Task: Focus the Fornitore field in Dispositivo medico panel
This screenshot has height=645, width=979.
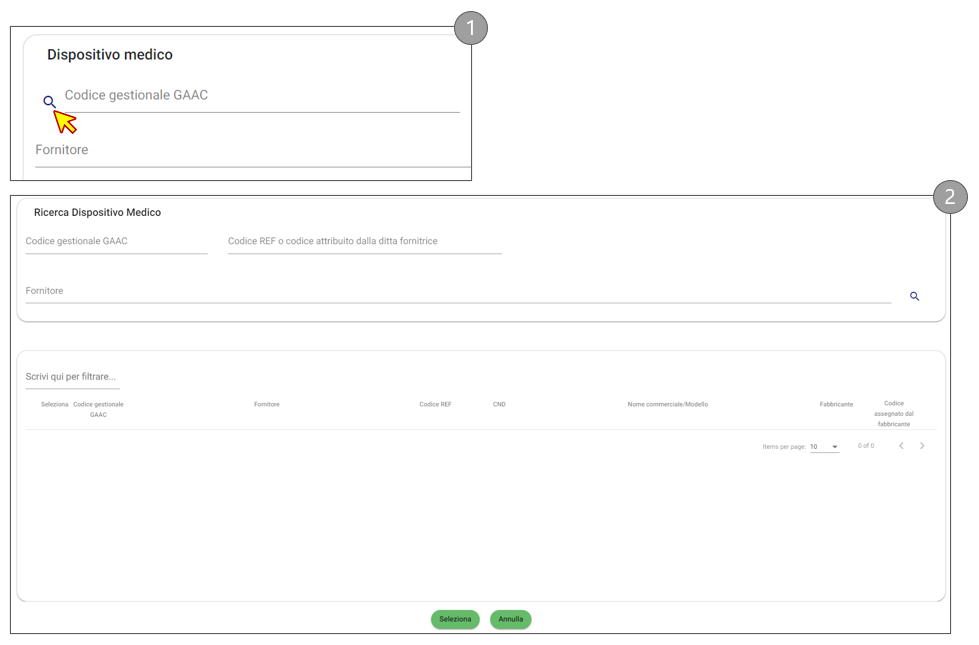Action: pyautogui.click(x=250, y=150)
